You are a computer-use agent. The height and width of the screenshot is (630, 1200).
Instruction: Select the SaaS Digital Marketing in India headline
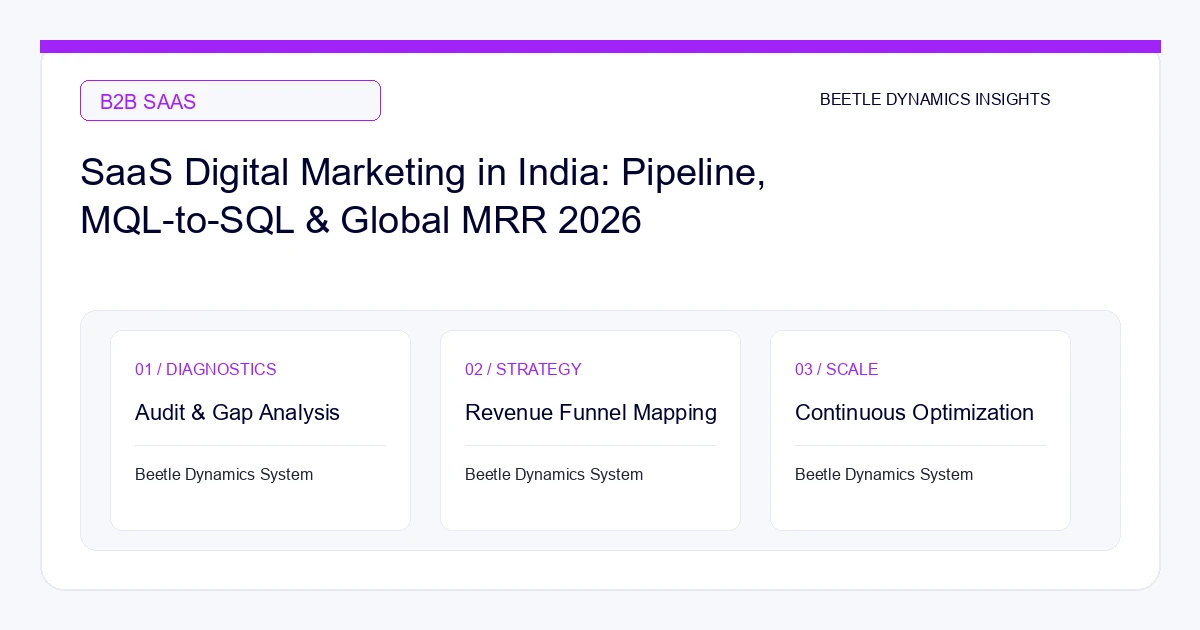(x=423, y=196)
